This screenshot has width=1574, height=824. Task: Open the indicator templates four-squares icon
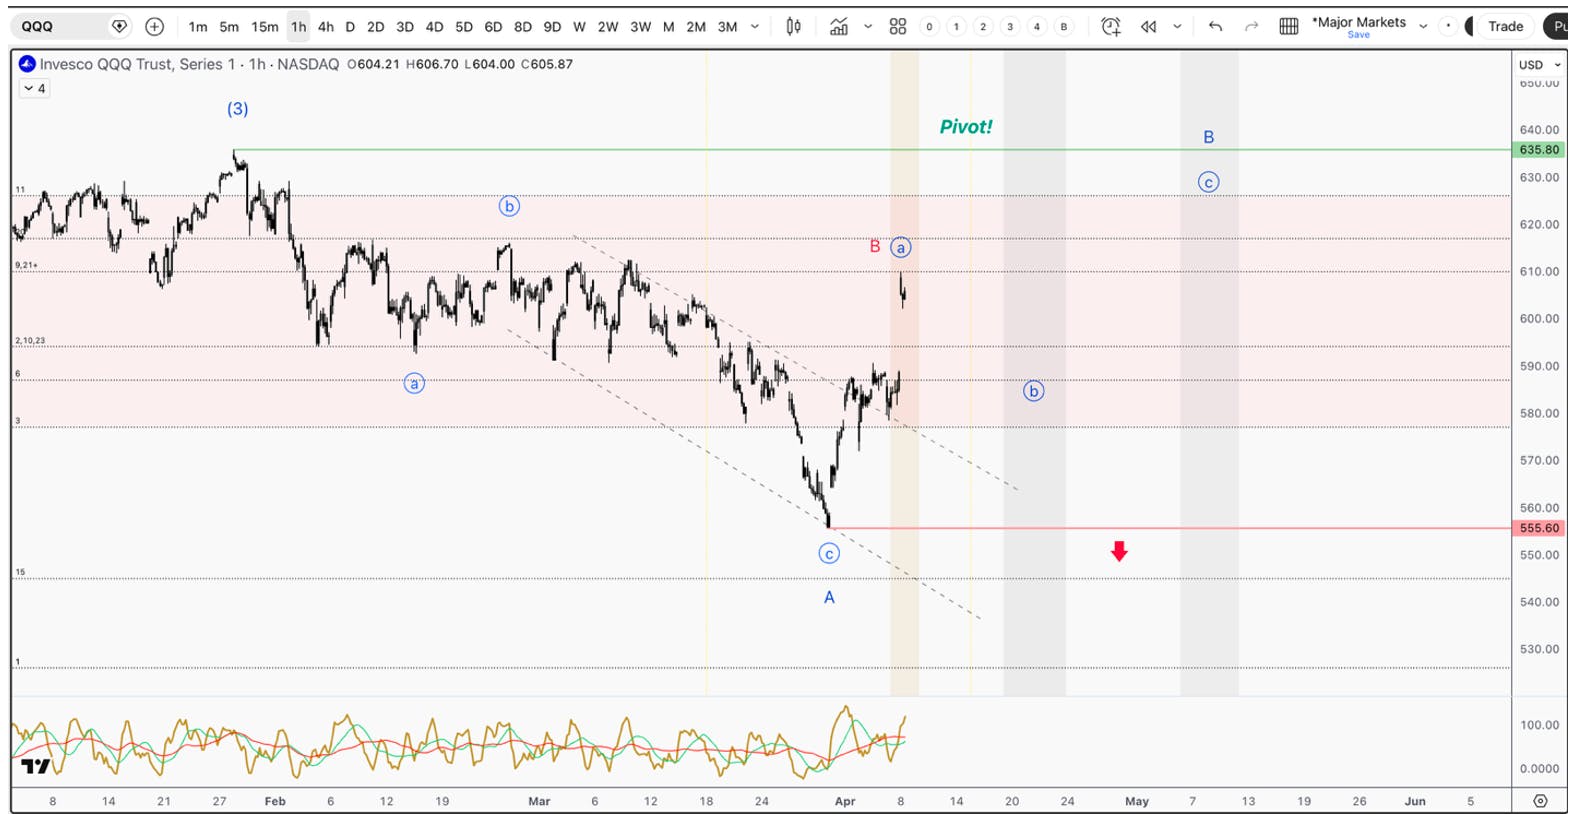pos(898,27)
